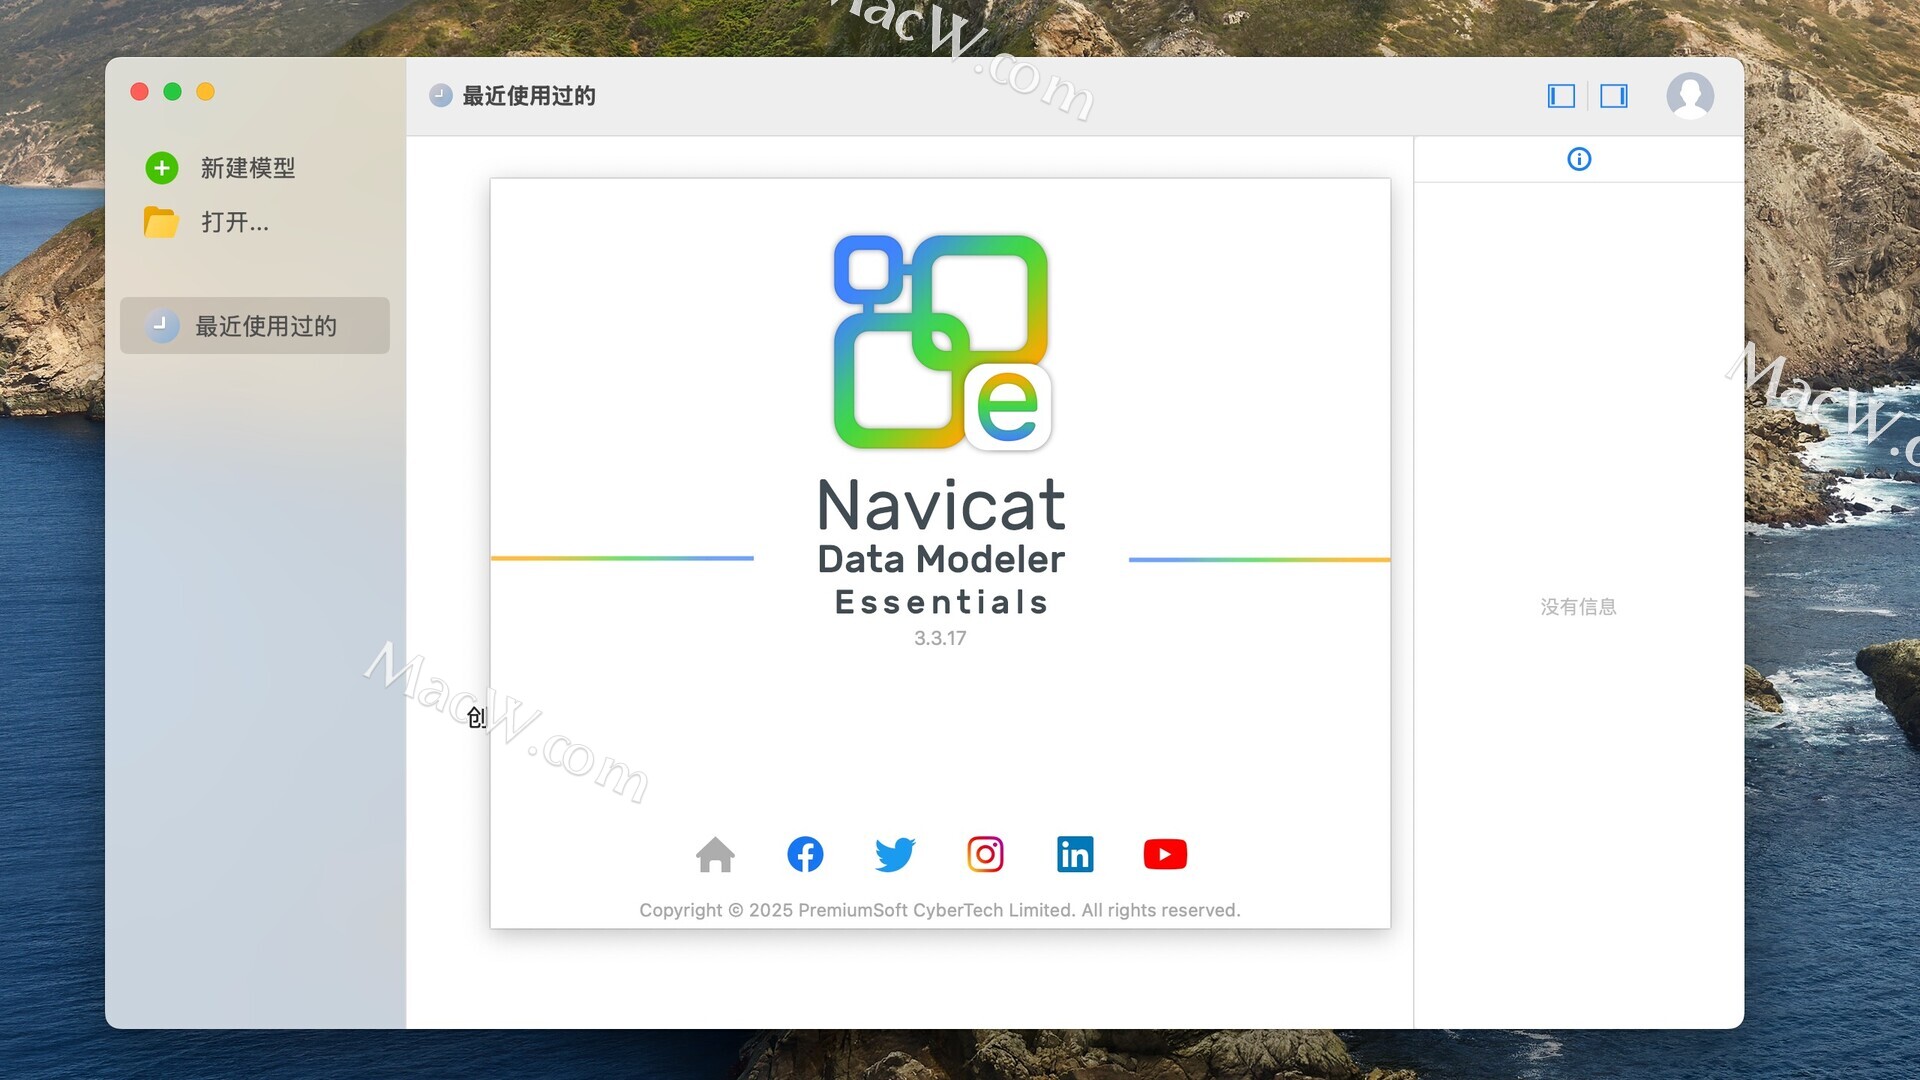This screenshot has height=1080, width=1920.
Task: Click the Essentials edition text
Action: [941, 602]
